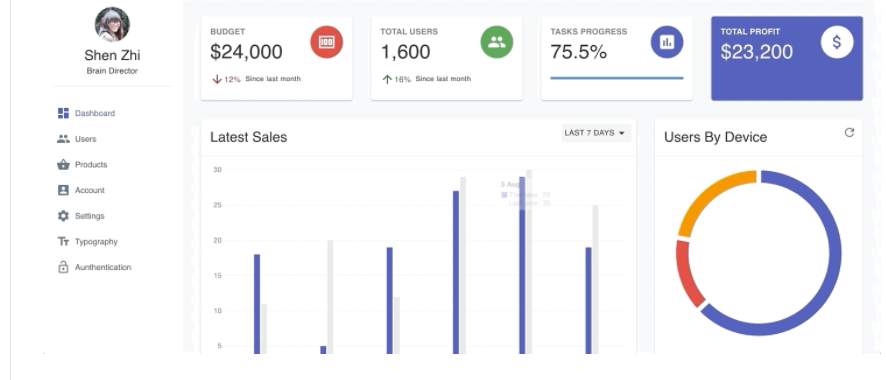Screen dimensions: 886x380
Task: Click the 5 Aug chart tooltip
Action: 525,194
